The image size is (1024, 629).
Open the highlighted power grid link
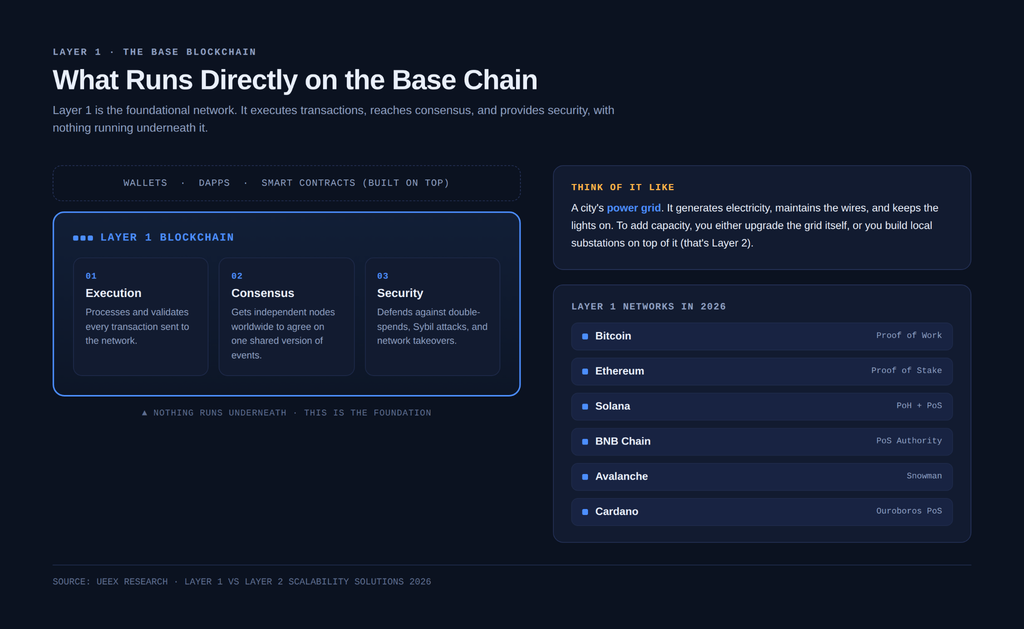(633, 208)
